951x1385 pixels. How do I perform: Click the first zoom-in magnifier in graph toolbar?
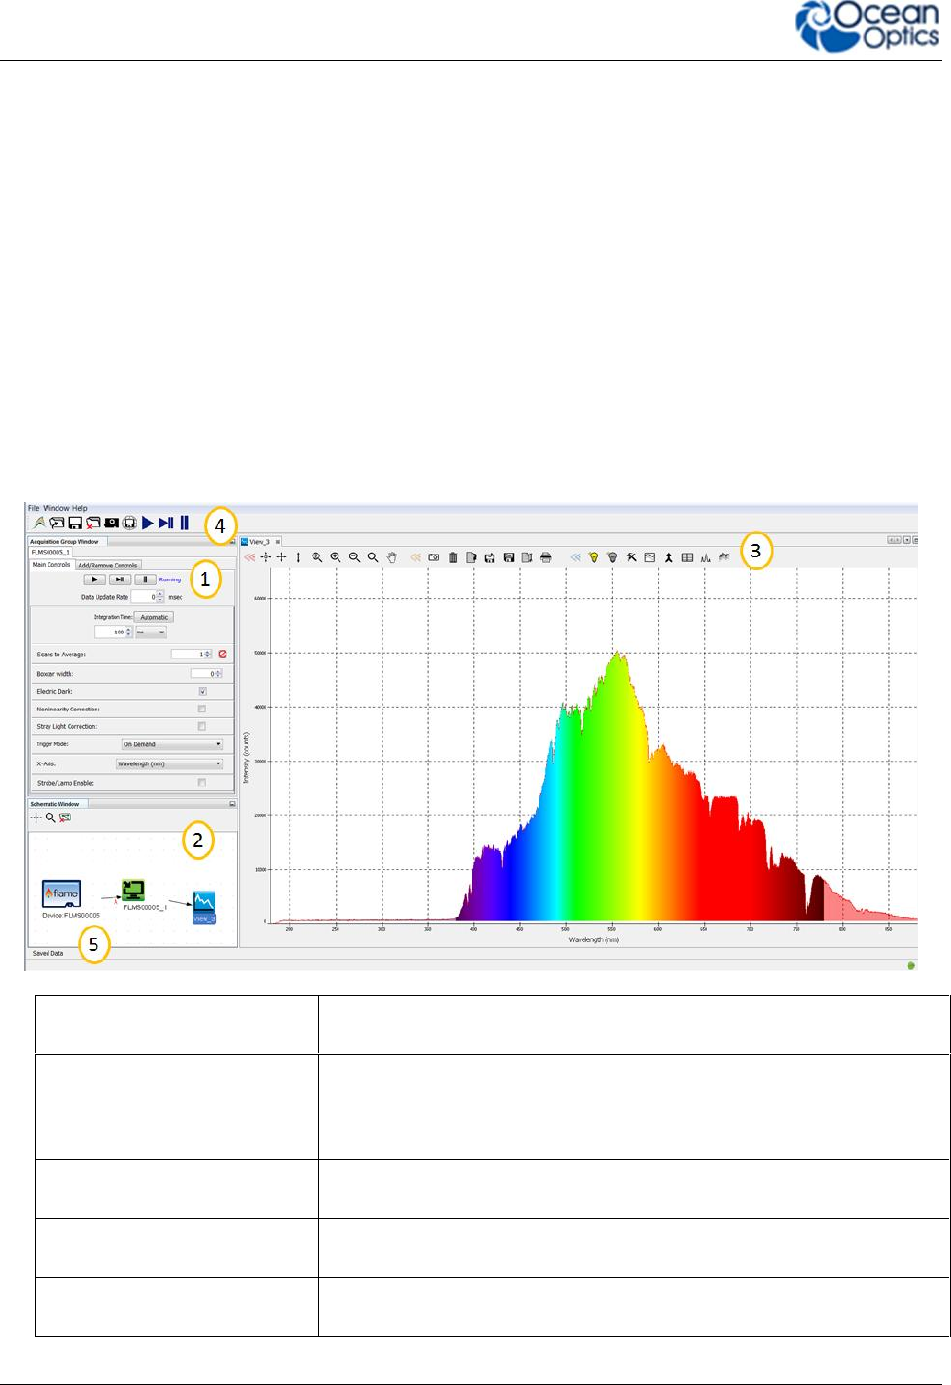[x=317, y=557]
